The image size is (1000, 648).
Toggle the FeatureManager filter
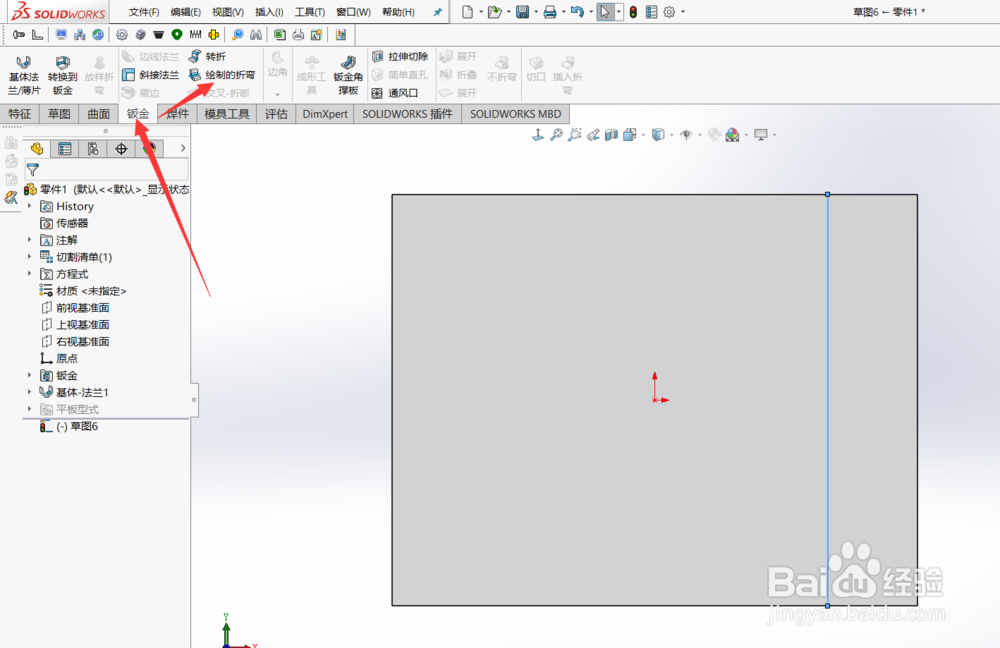33,169
